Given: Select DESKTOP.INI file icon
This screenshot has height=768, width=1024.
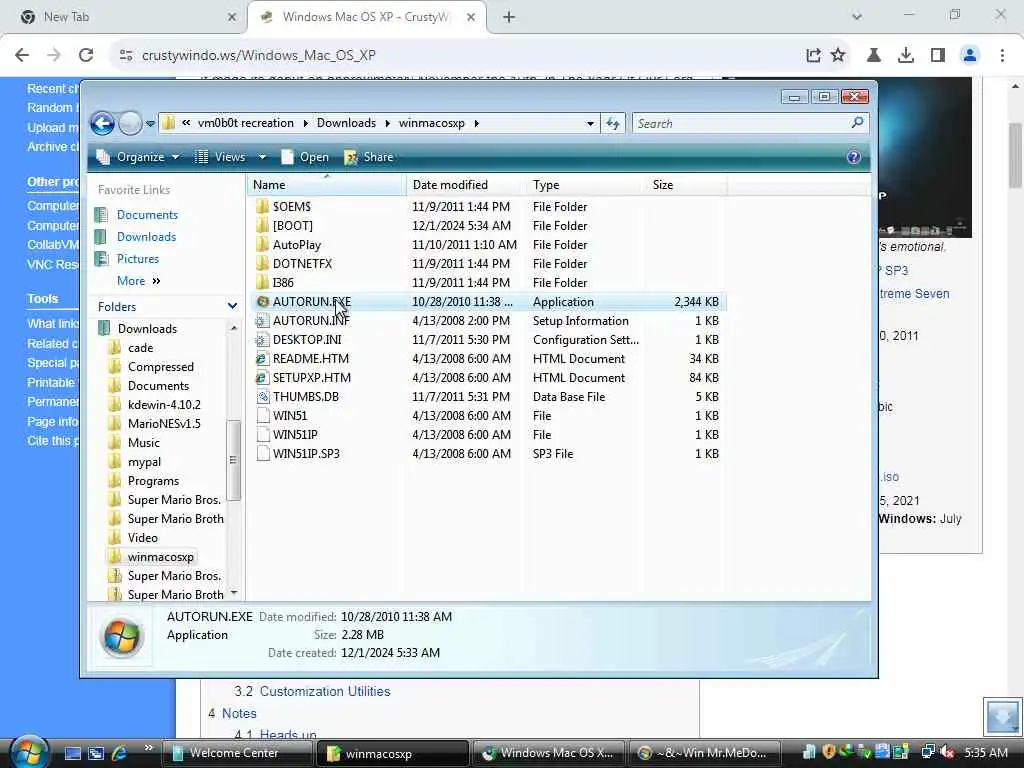Looking at the screenshot, I should pos(263,340).
